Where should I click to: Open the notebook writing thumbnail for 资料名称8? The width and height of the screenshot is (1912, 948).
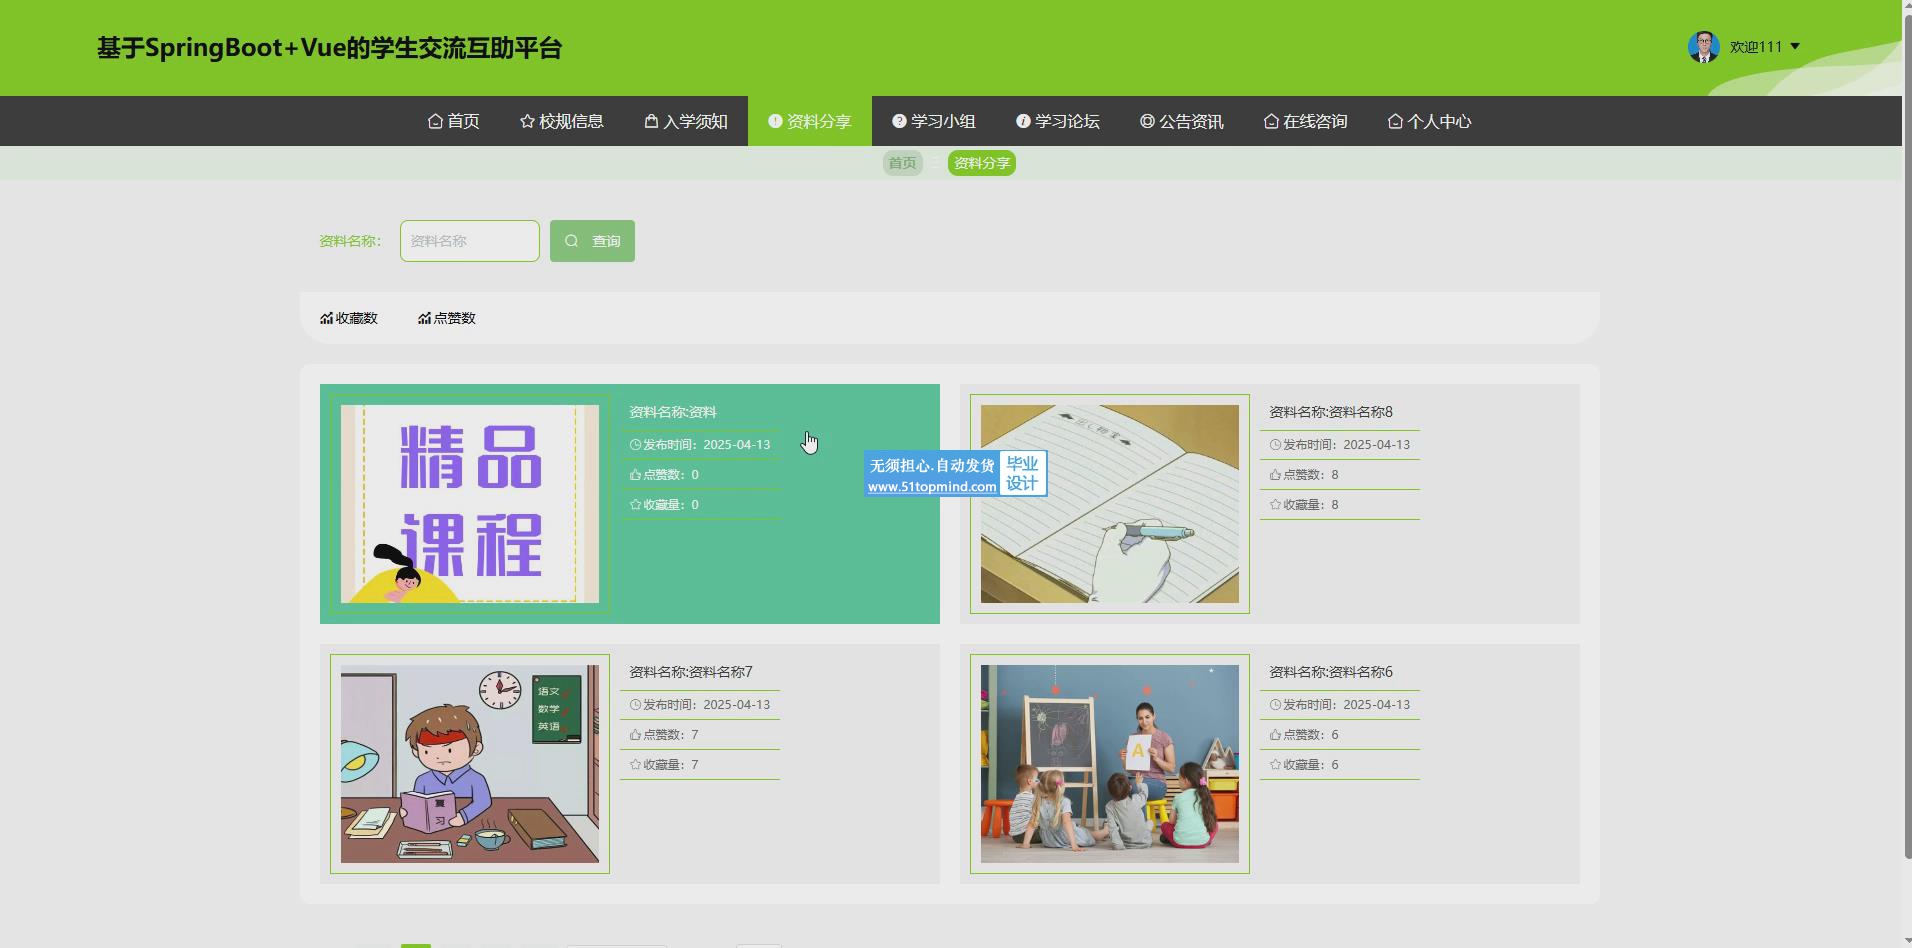1110,504
